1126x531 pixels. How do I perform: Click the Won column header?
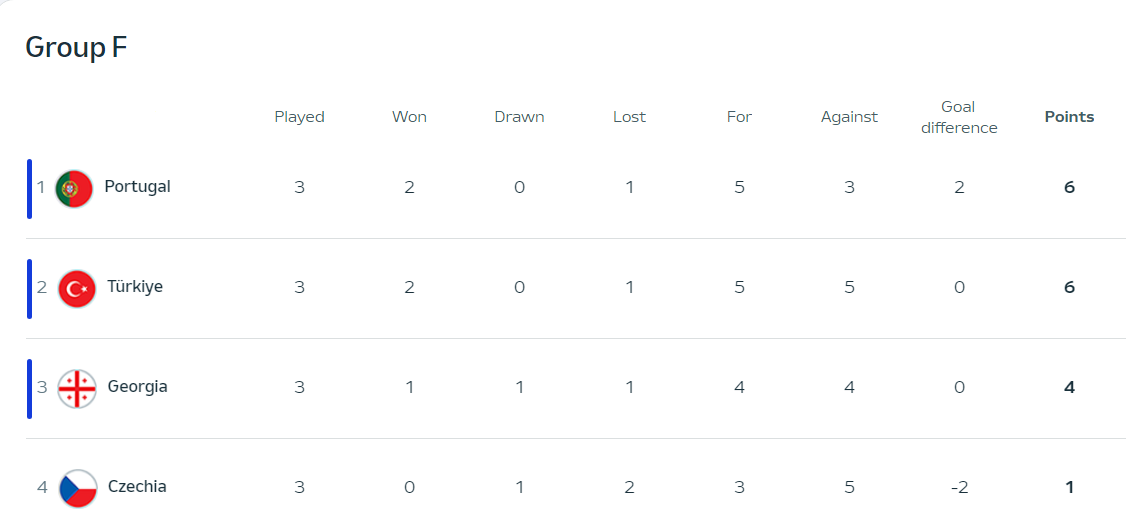[409, 117]
